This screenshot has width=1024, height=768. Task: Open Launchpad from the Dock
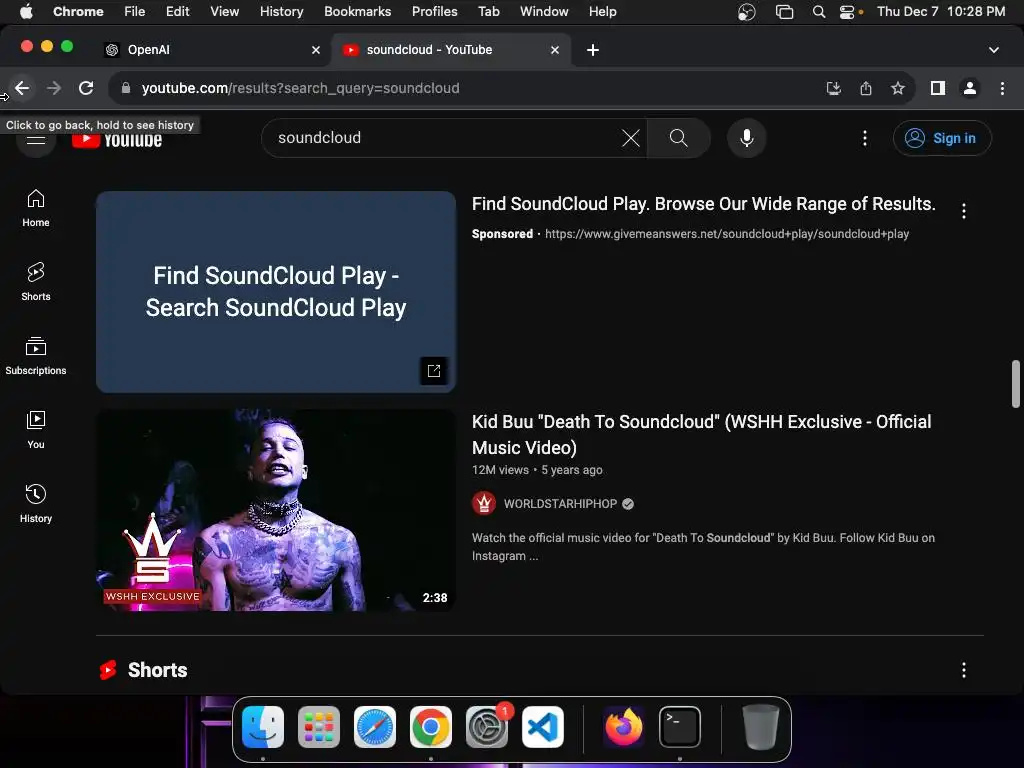point(319,727)
